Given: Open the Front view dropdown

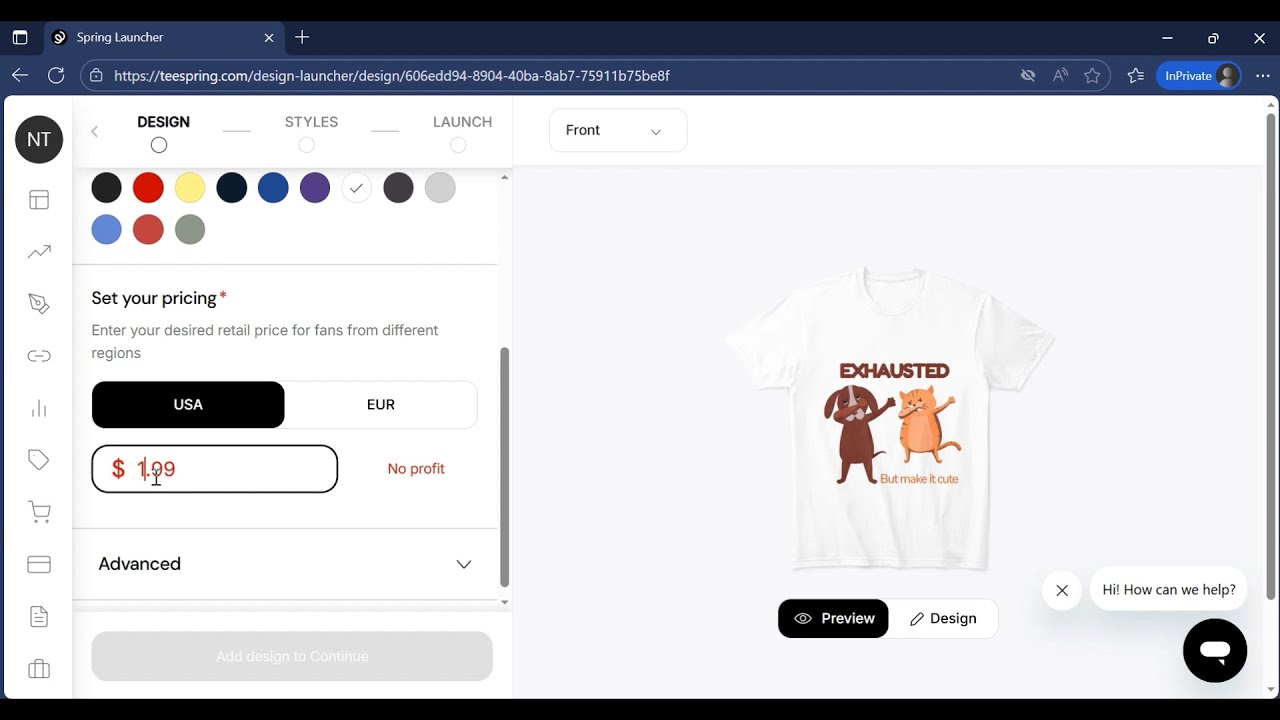Looking at the screenshot, I should click(618, 131).
